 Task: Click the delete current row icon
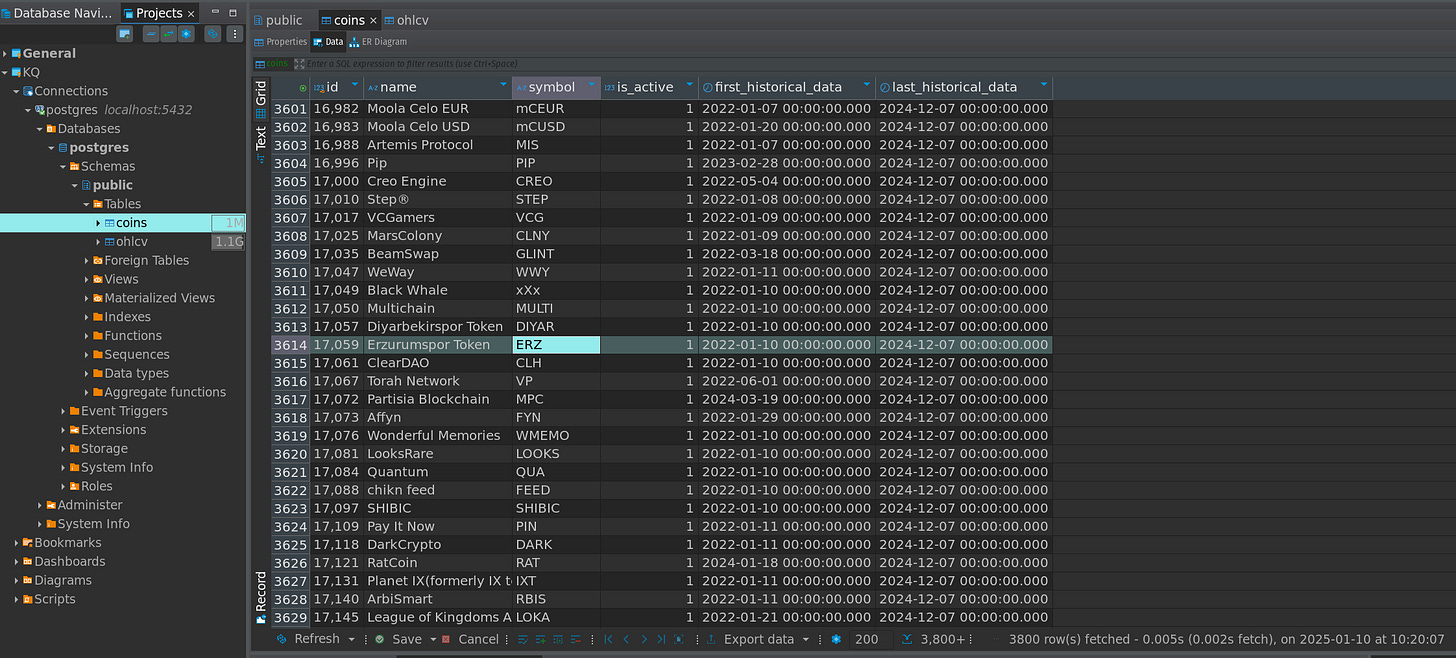click(576, 639)
